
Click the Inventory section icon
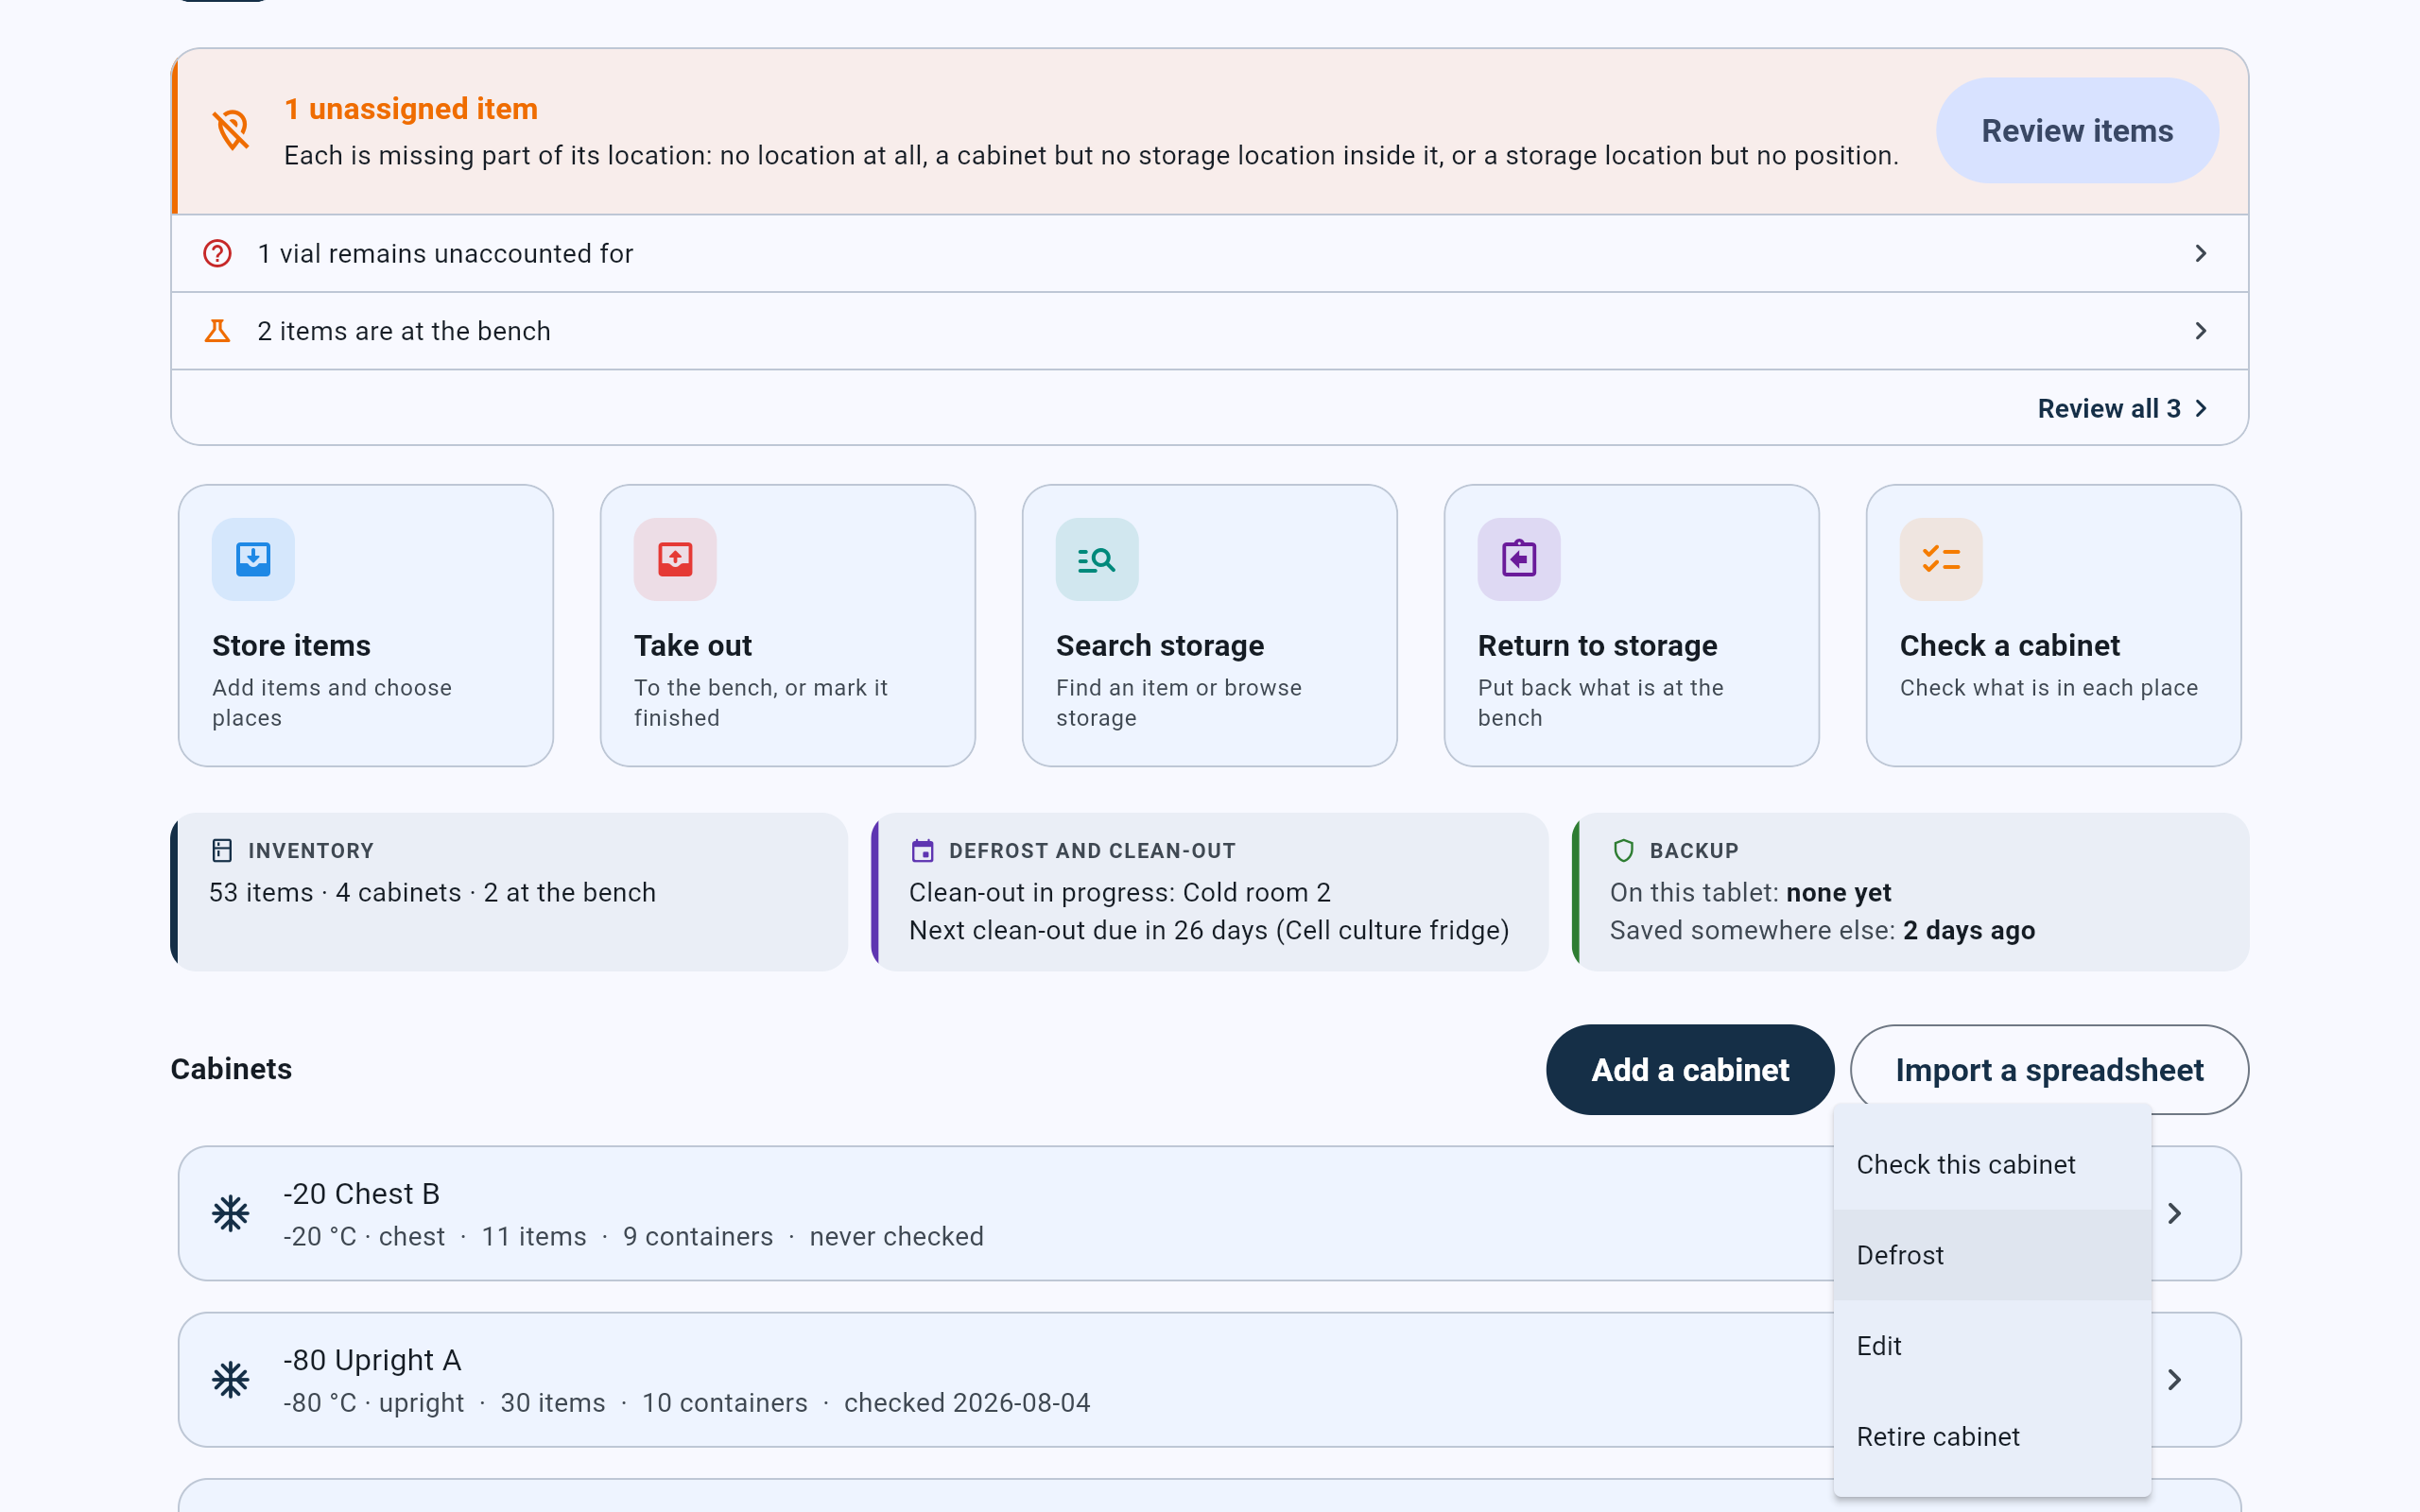click(222, 851)
